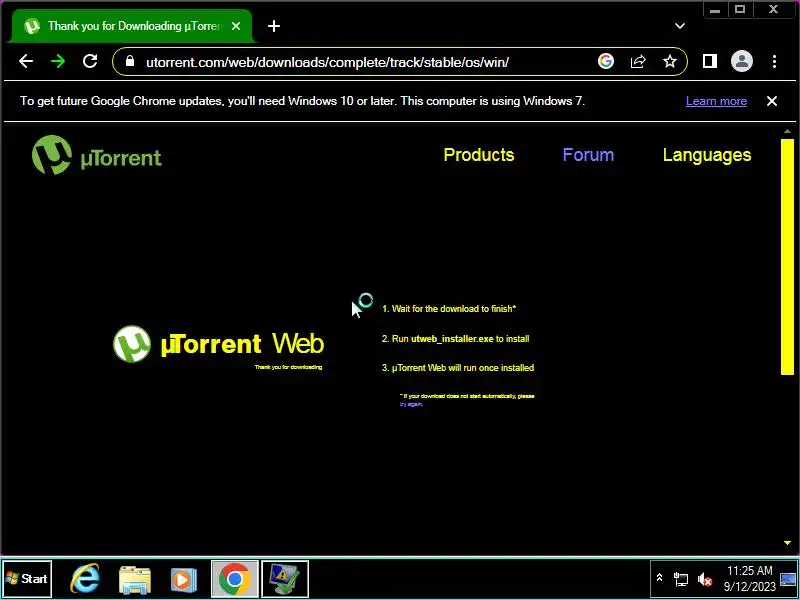Click the show desktop button

(788, 579)
